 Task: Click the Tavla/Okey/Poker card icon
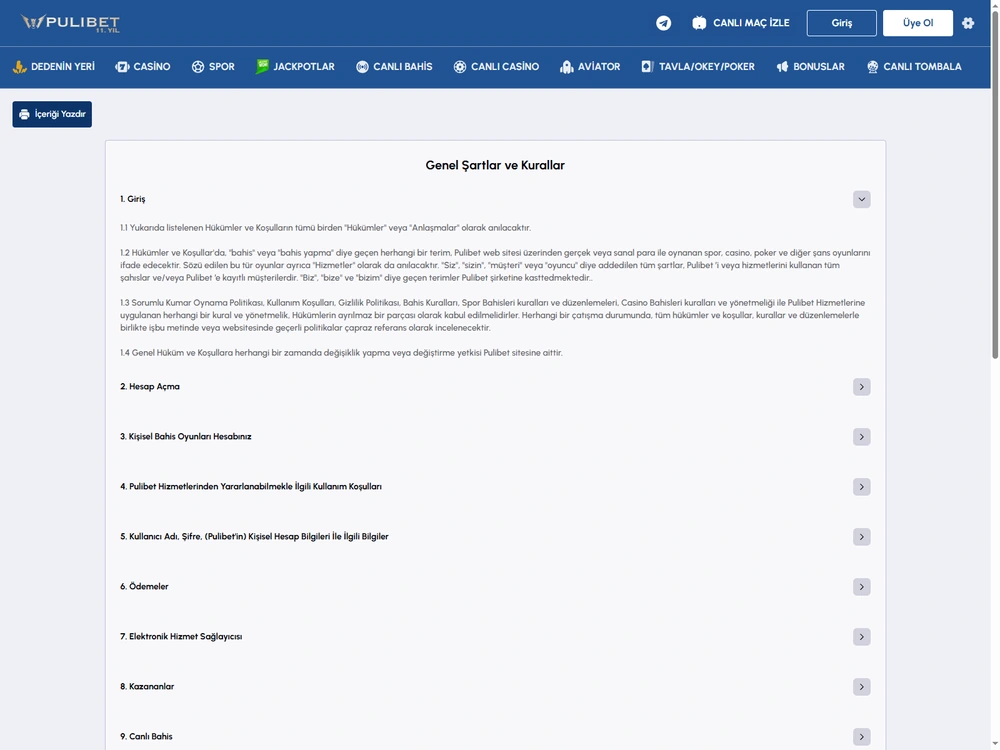(x=647, y=66)
